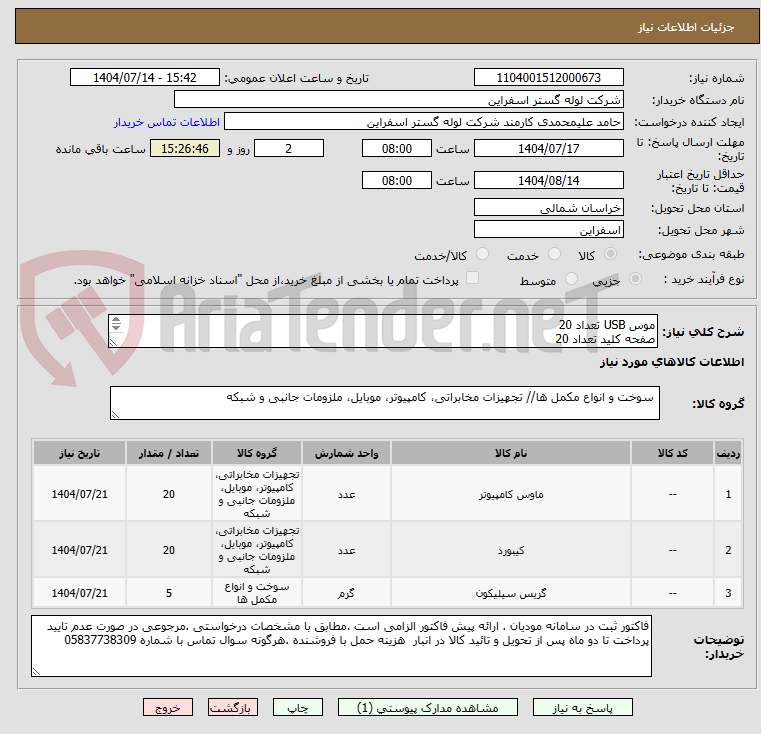Select the کالا radio button

(x=611, y=254)
